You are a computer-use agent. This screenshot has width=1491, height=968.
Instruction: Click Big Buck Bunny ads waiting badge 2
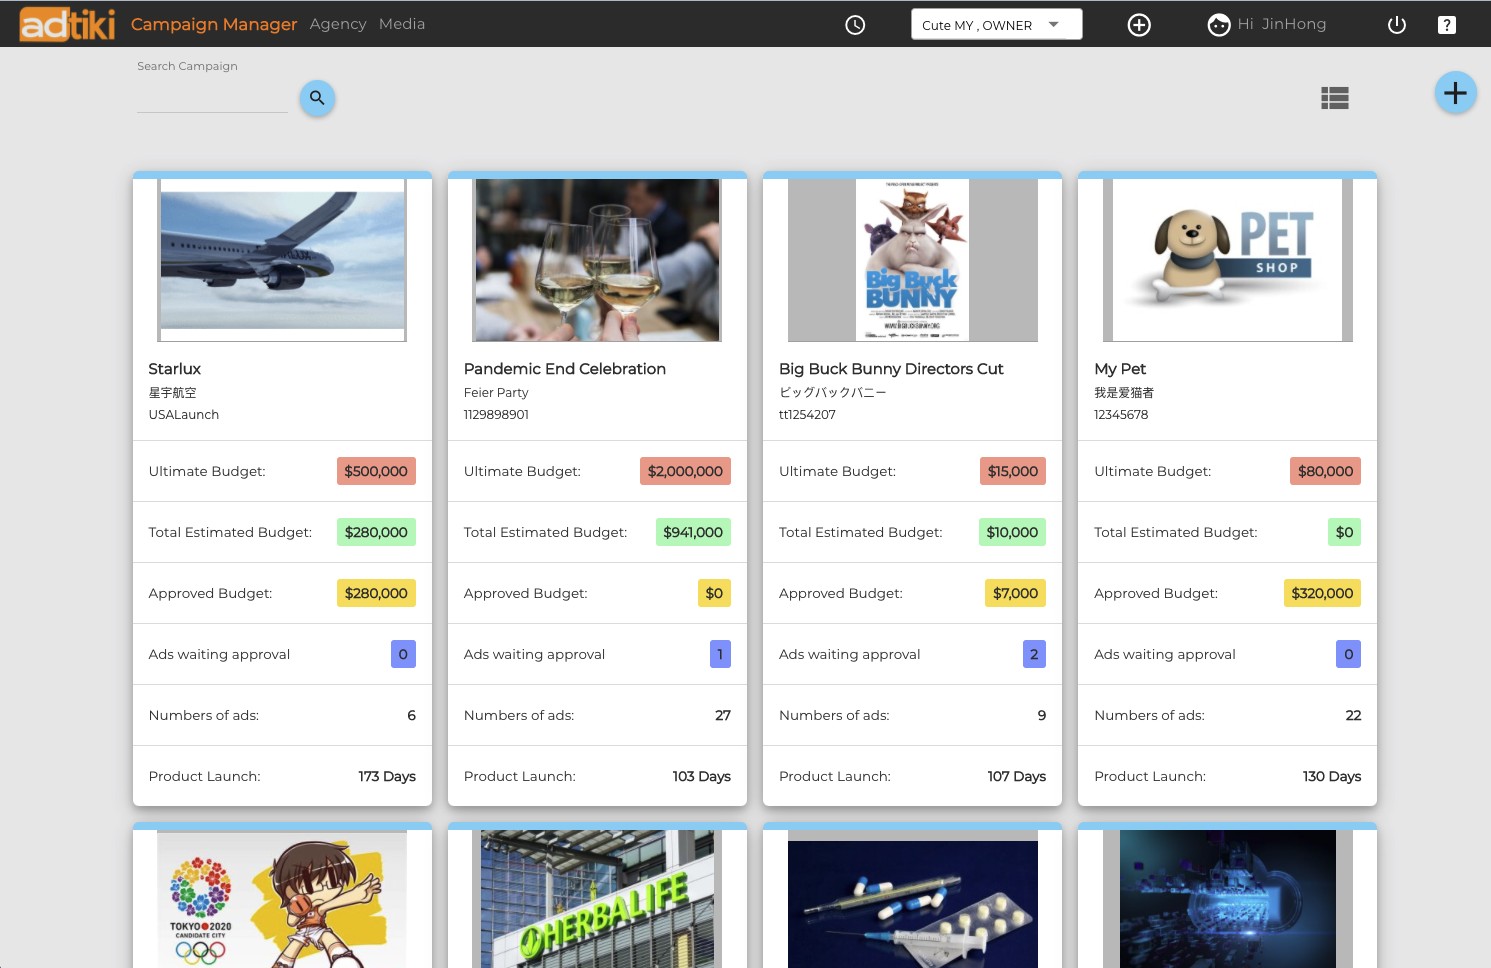(1034, 654)
